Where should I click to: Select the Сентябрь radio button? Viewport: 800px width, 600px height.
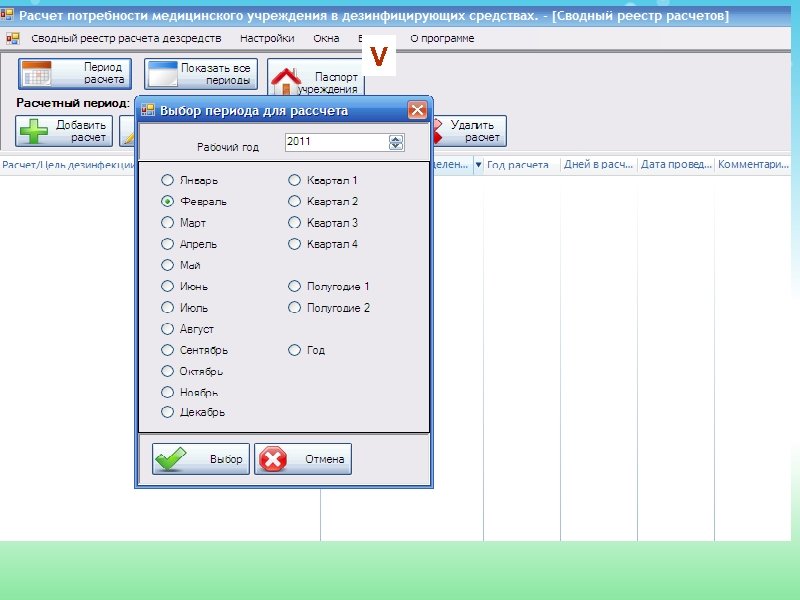tap(167, 350)
